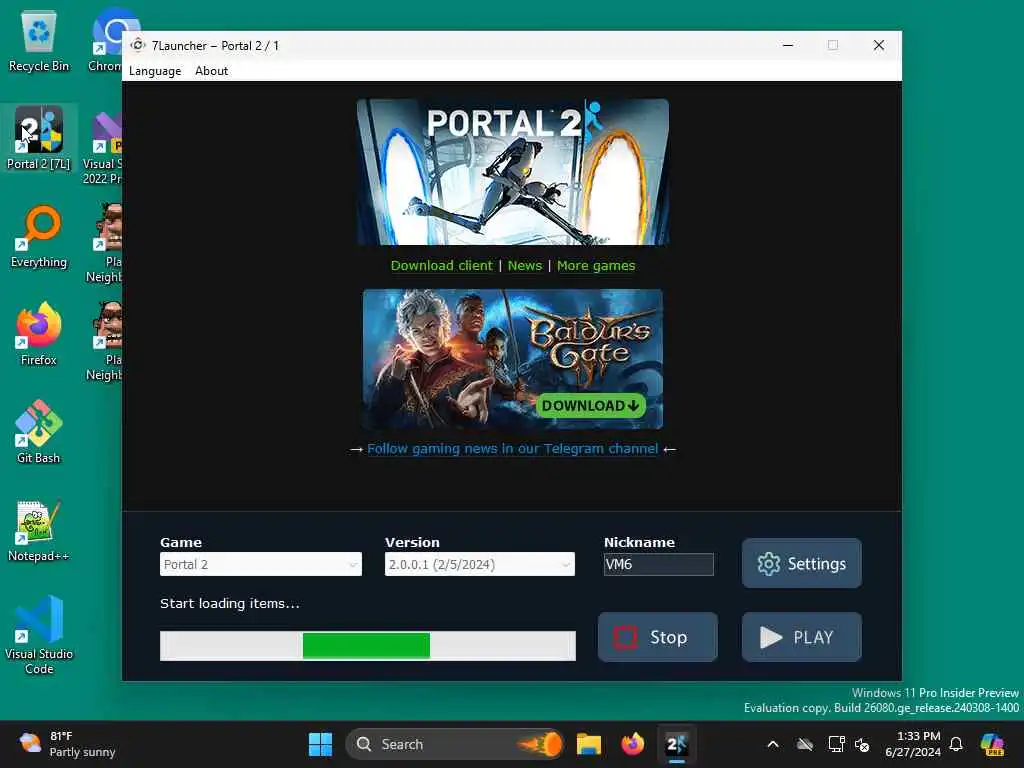Open launcher Settings
Screen dimensions: 1024x768
[x=801, y=563]
